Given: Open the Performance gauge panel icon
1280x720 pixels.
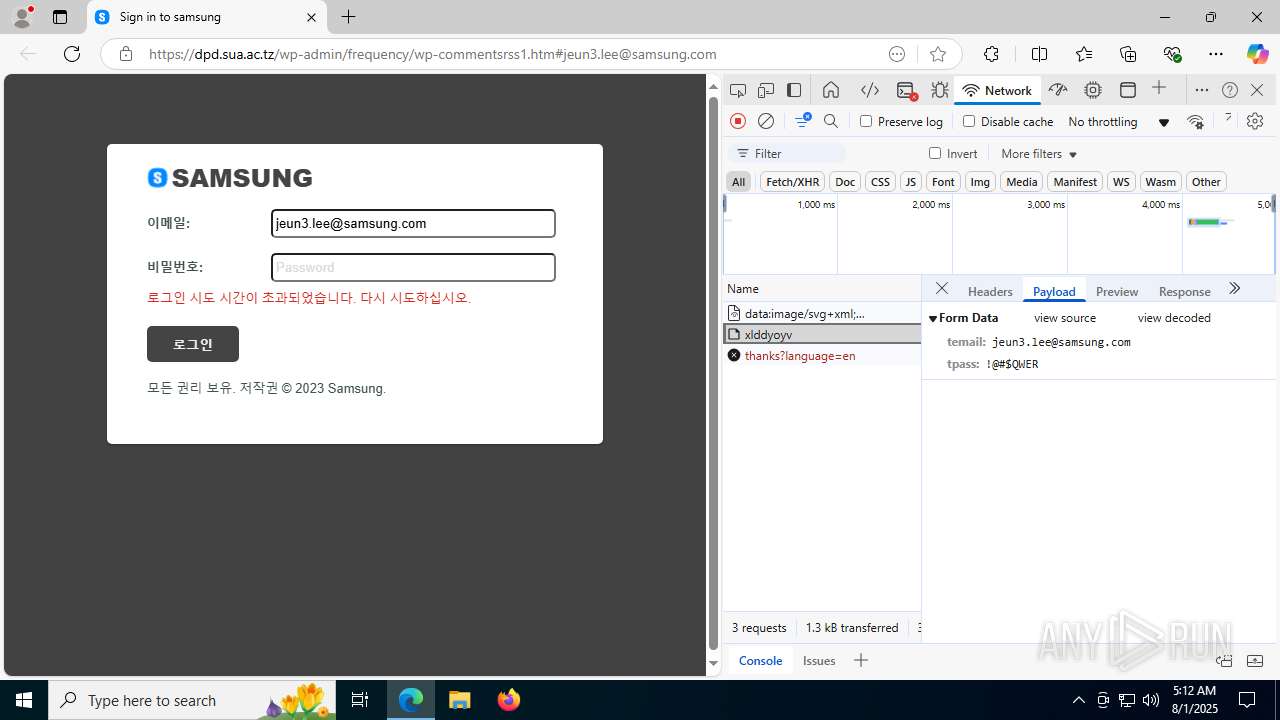Looking at the screenshot, I should [x=1058, y=90].
